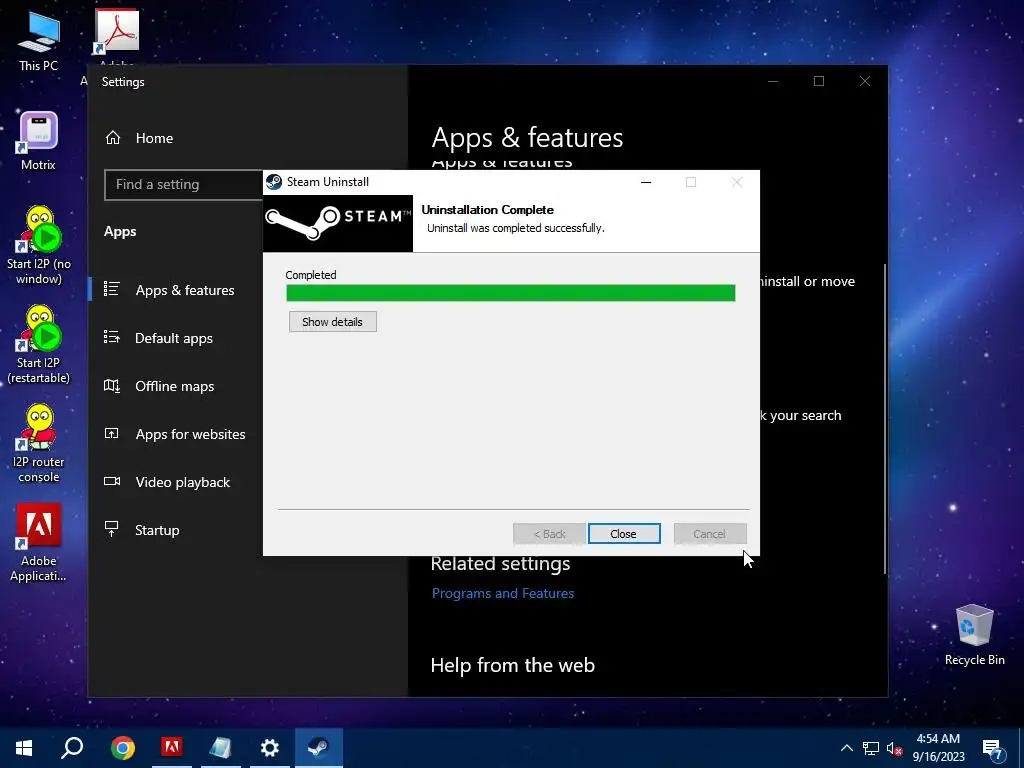
Task: Open Apps for websites settings page
Action: point(190,434)
